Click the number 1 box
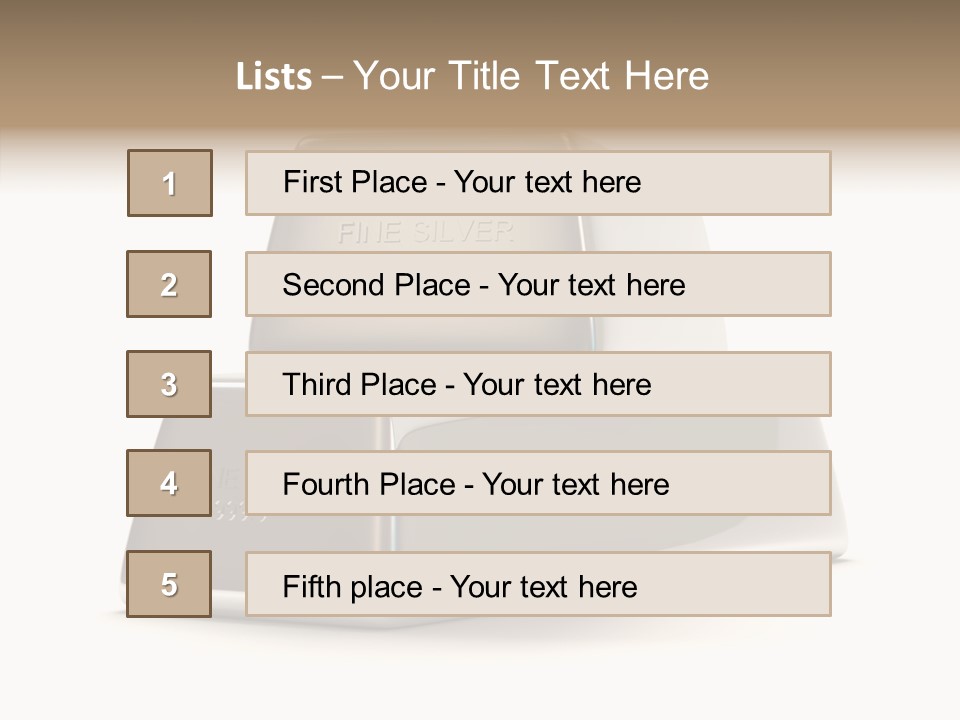This screenshot has width=960, height=720. click(x=169, y=183)
